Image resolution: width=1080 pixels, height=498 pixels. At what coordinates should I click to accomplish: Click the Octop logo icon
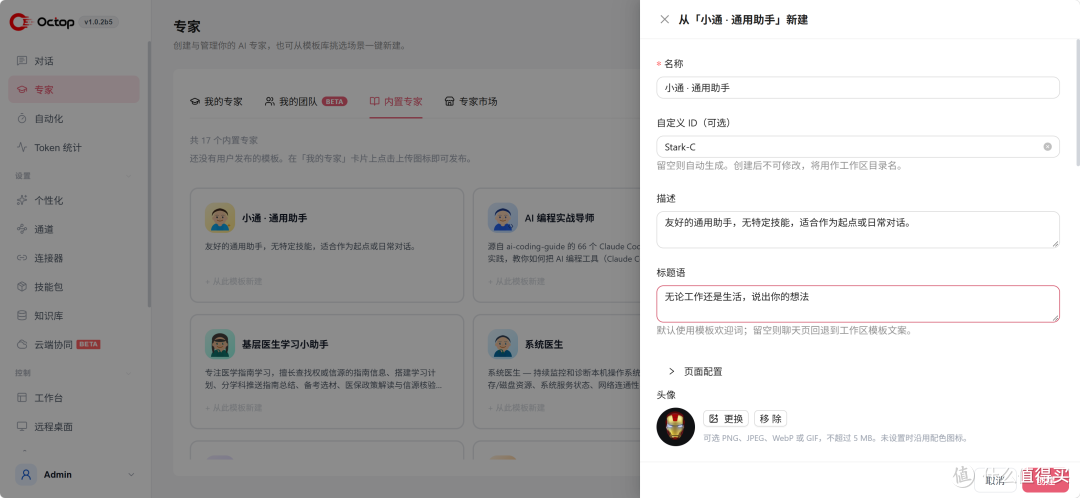(x=19, y=22)
